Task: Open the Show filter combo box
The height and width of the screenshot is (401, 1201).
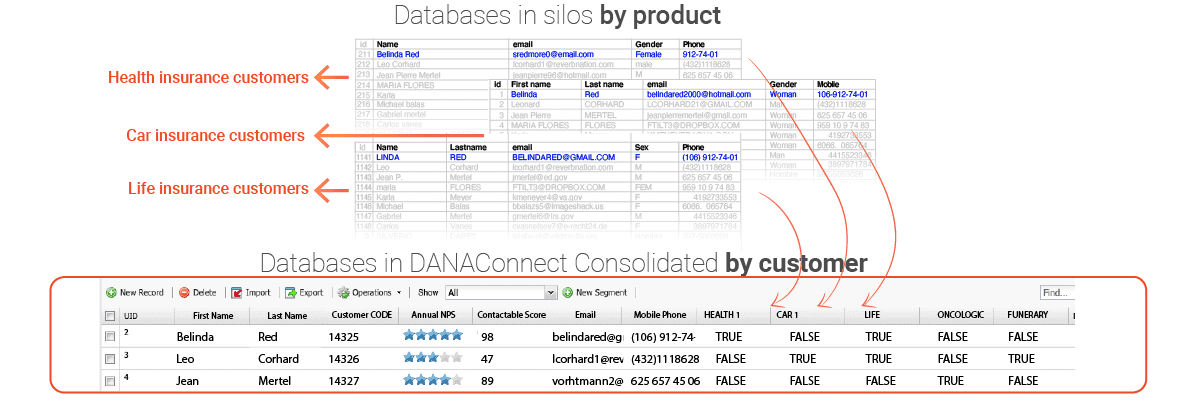Action: click(501, 293)
